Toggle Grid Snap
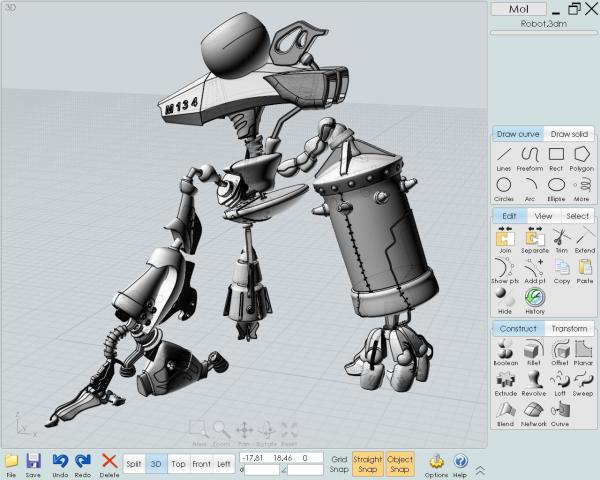The width and height of the screenshot is (600, 480). coord(339,464)
